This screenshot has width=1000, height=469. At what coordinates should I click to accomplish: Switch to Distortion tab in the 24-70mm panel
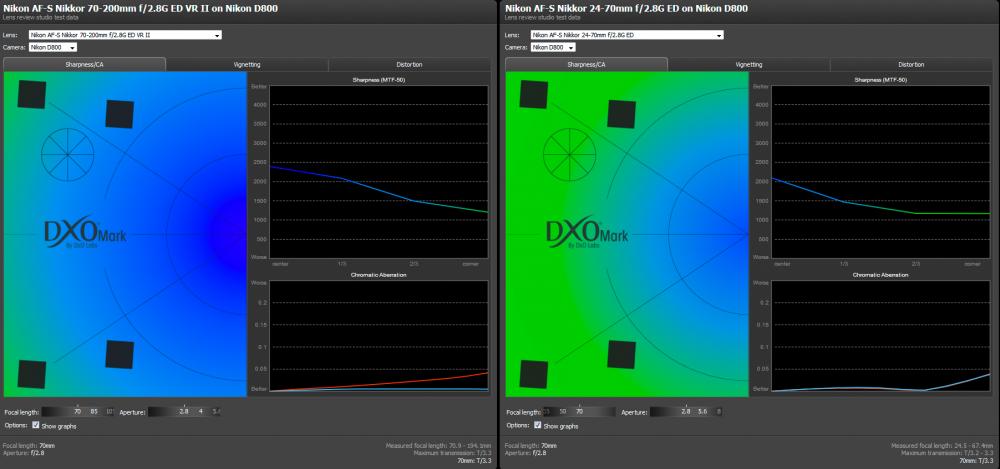(911, 64)
